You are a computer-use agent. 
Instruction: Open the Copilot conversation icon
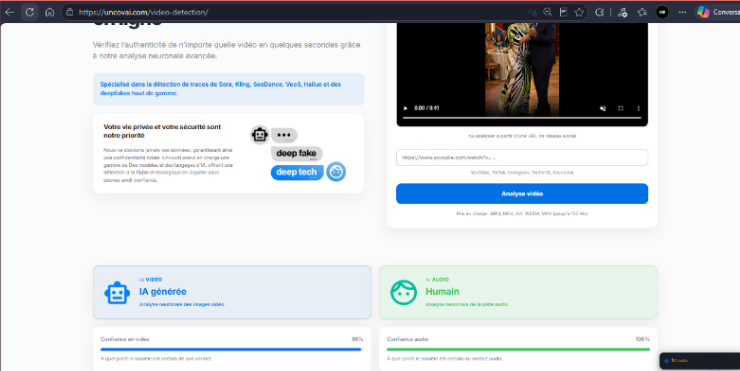pyautogui.click(x=703, y=12)
